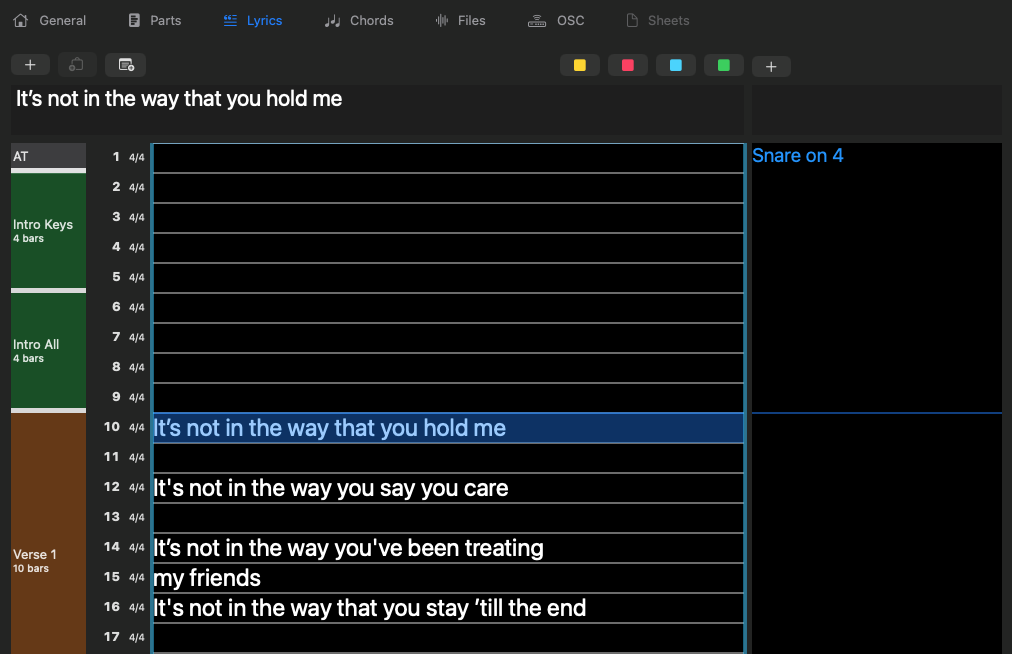Select the green color swatch

pos(723,64)
